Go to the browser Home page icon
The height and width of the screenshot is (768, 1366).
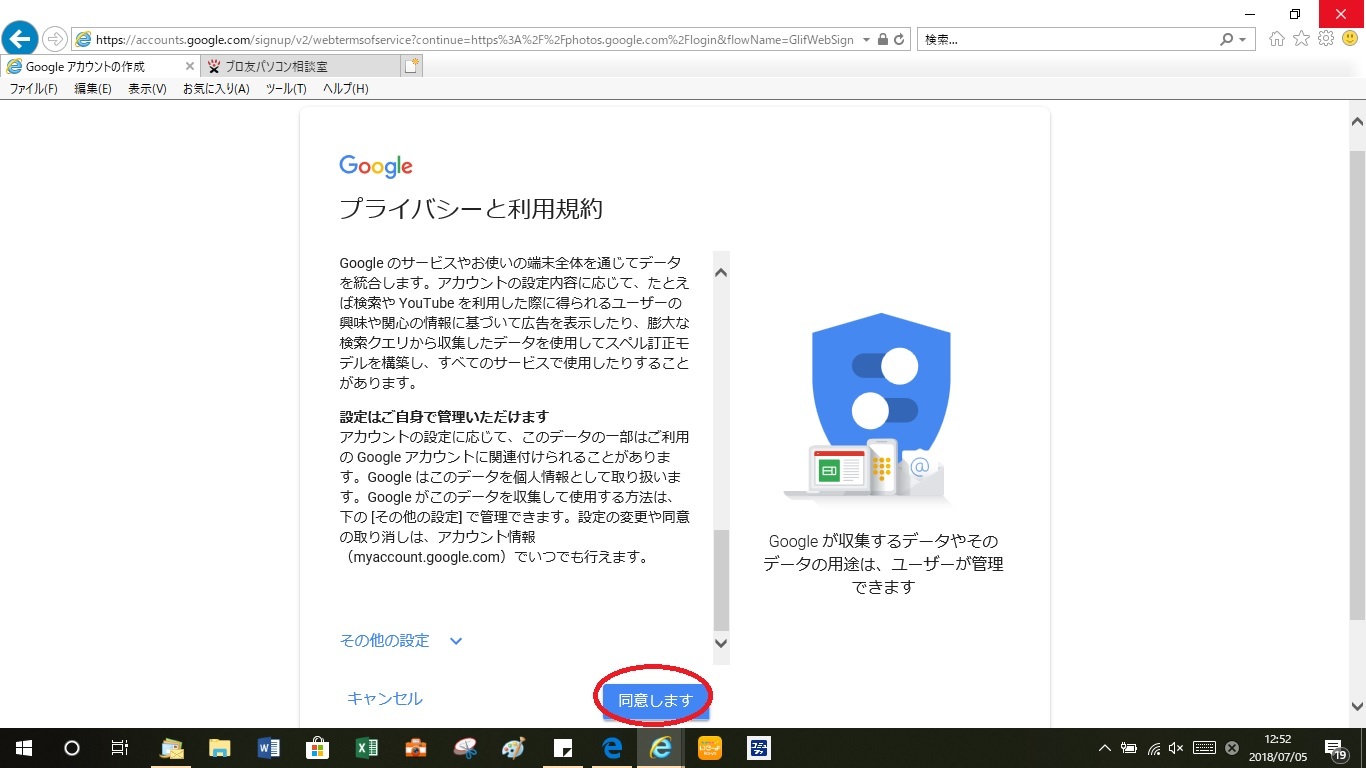[x=1277, y=39]
